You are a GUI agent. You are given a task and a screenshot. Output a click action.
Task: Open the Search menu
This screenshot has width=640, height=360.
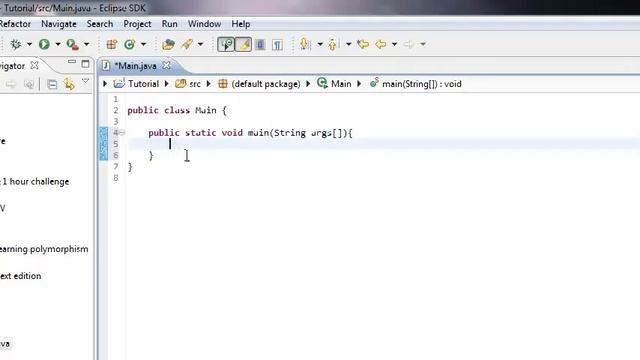[100, 24]
